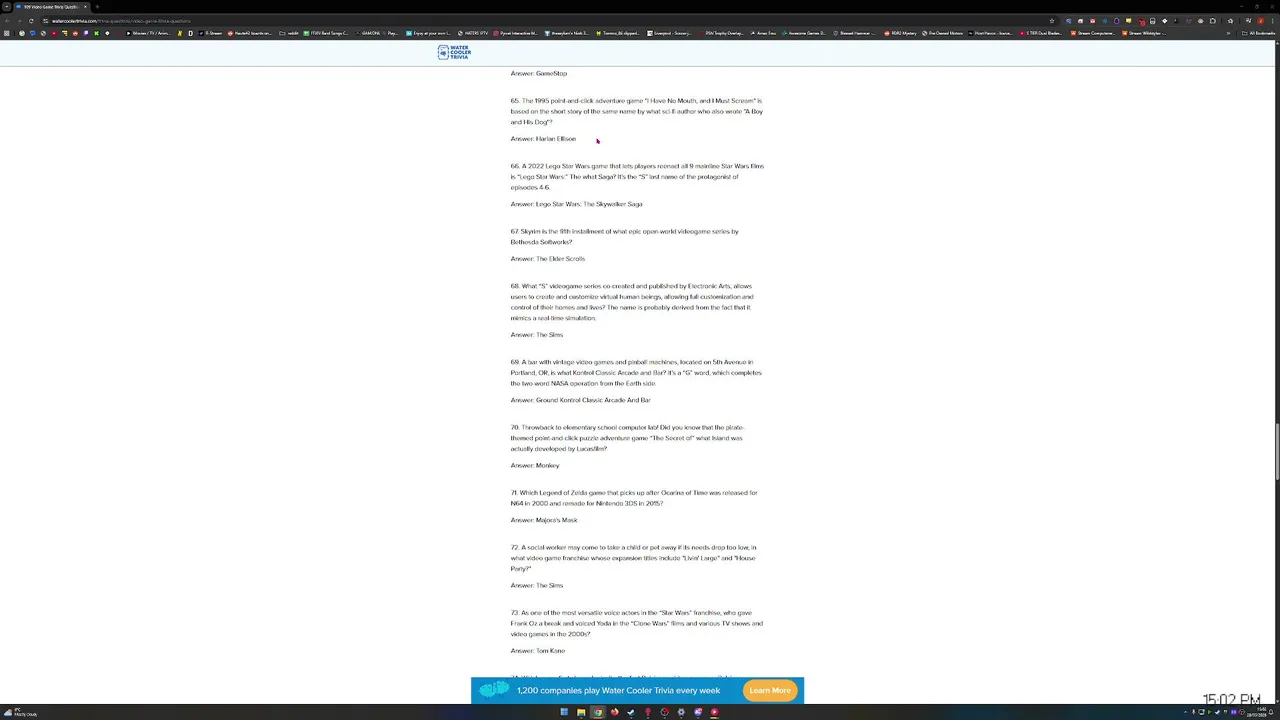Click question 71 about Legend of Zelda
Screen dimensions: 1280x720
tap(634, 498)
